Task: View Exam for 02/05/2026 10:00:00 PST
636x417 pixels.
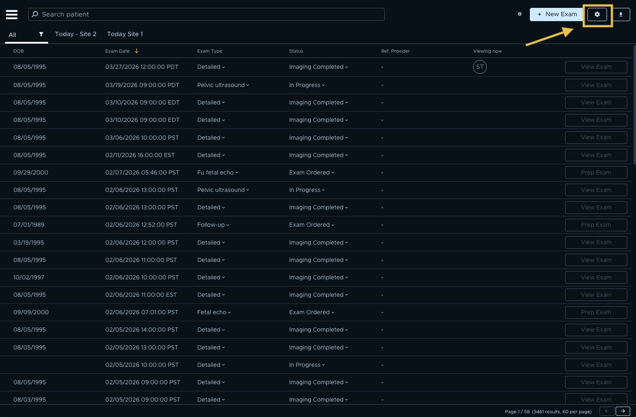Action: (x=596, y=365)
